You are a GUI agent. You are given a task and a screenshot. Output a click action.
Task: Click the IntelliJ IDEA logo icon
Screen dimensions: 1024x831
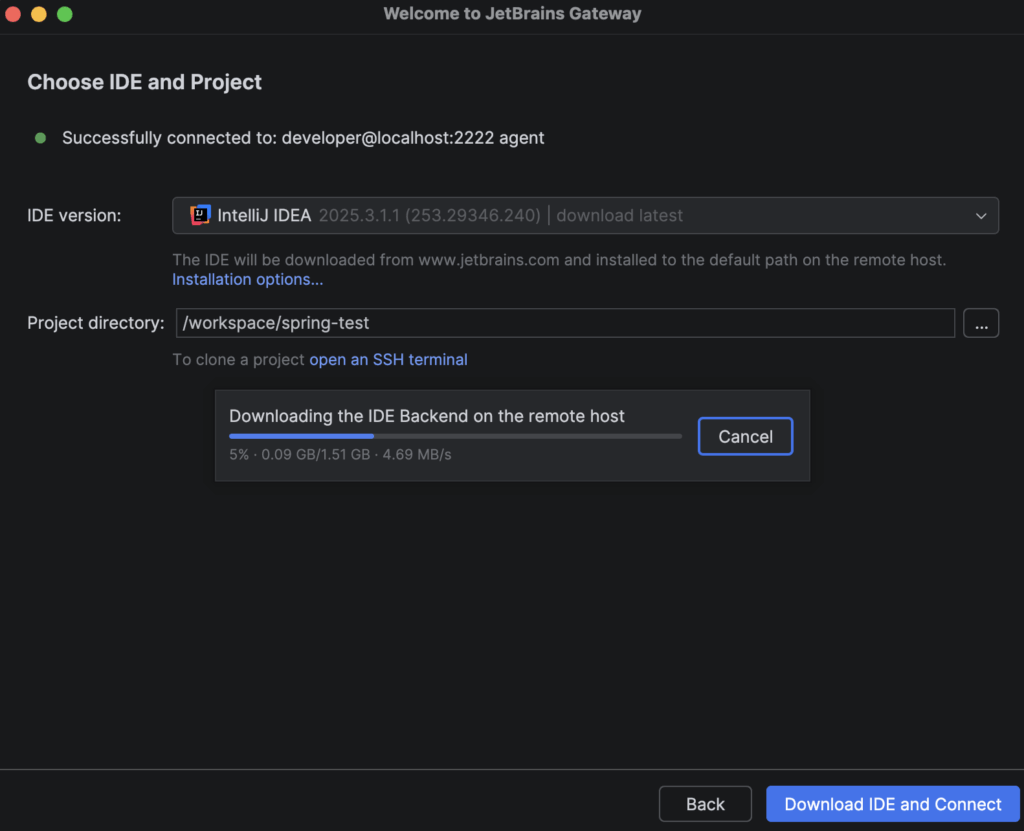click(200, 215)
